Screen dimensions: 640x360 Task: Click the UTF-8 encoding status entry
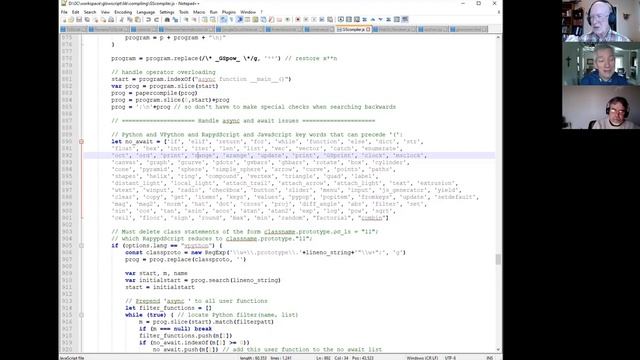click(450, 358)
